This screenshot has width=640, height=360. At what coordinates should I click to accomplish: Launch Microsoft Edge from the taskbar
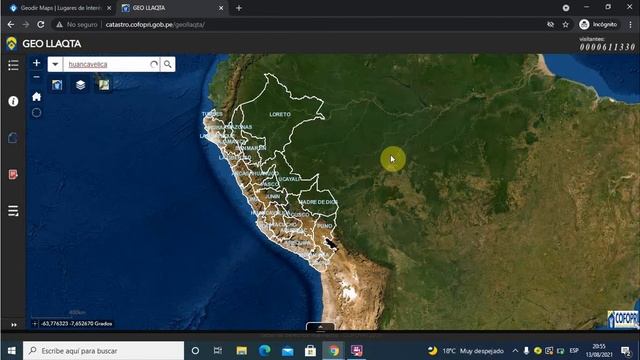click(x=264, y=351)
